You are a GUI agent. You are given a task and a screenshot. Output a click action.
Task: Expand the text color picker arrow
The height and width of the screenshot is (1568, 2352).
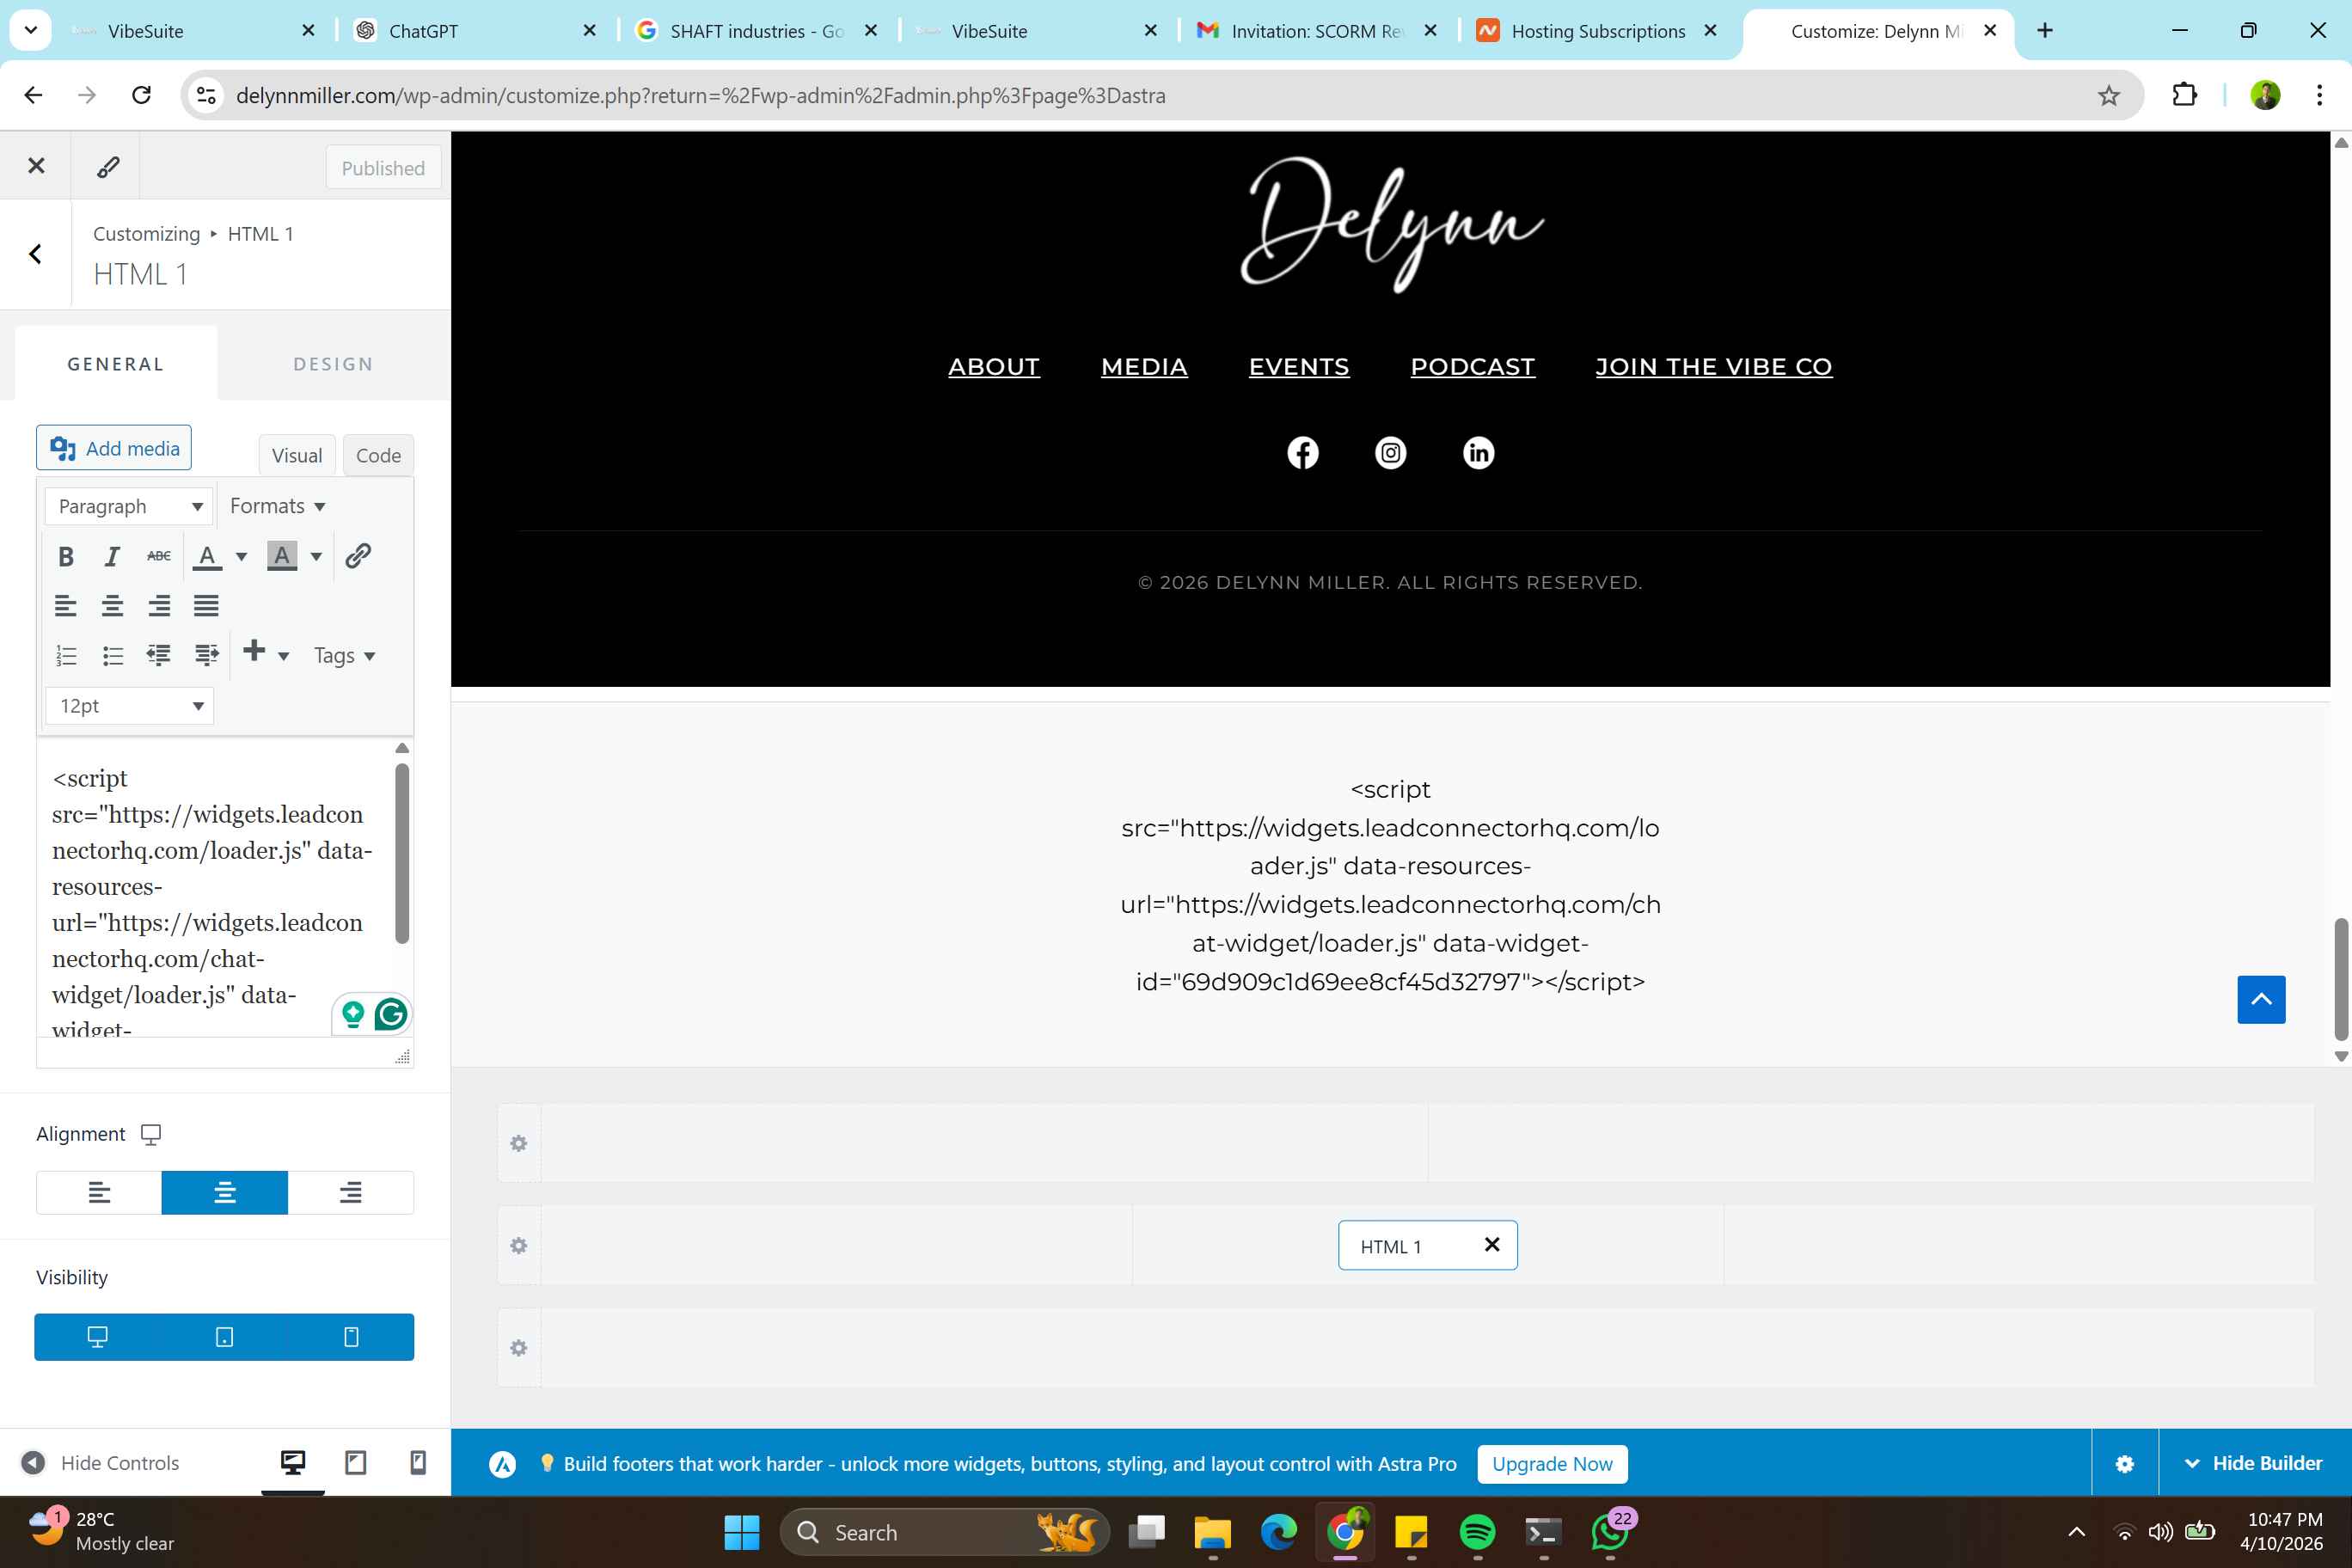241,556
